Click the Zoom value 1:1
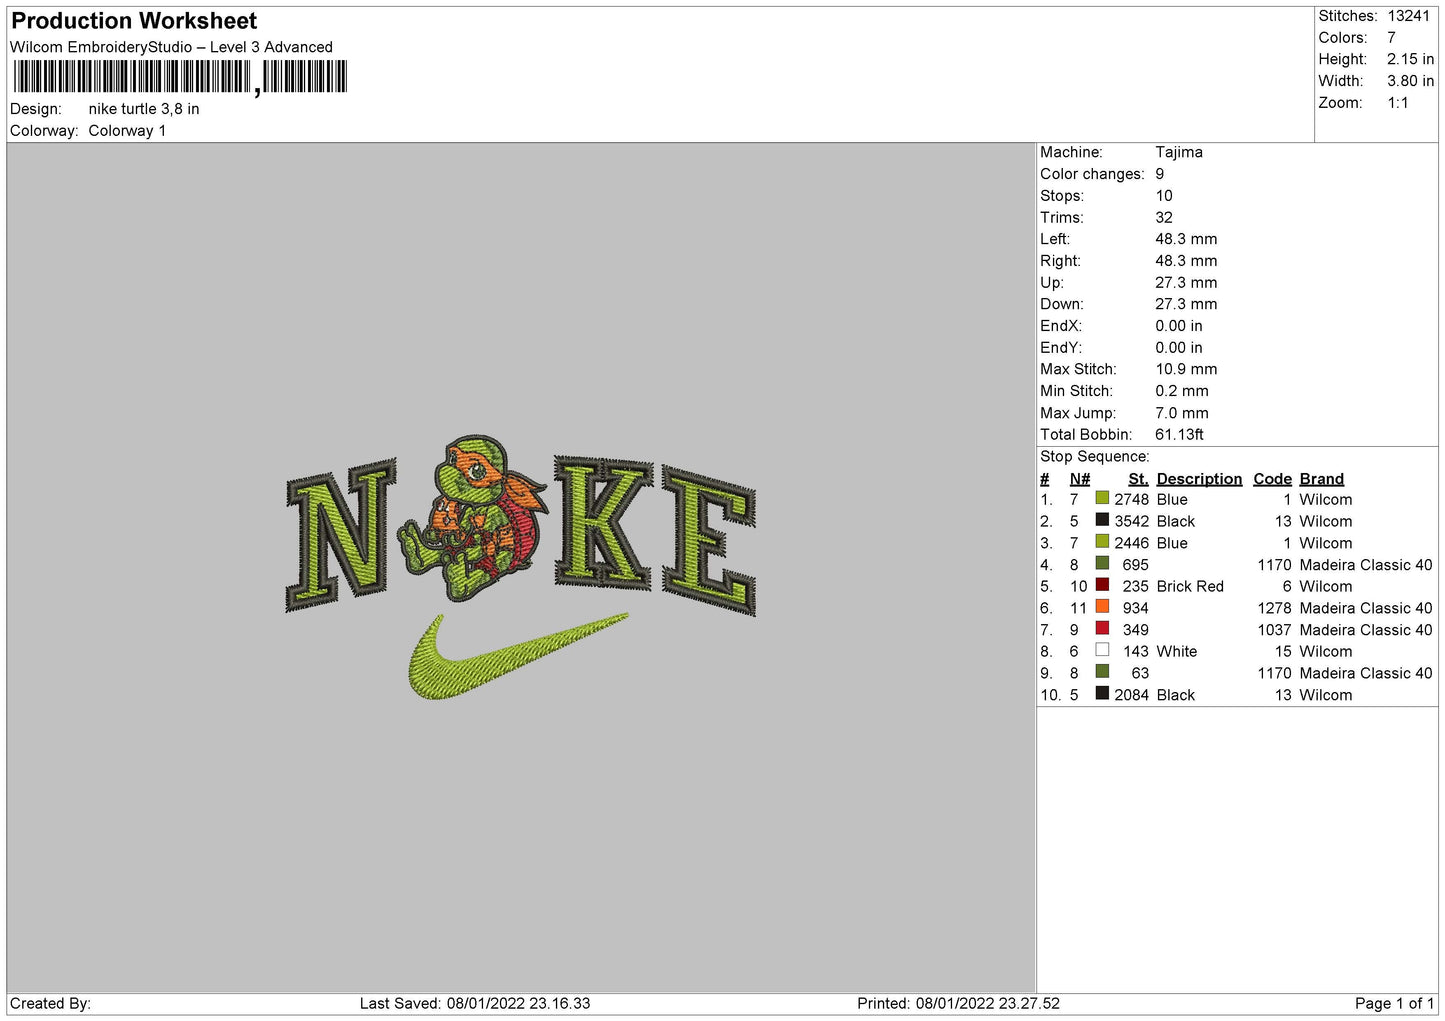 tap(1398, 103)
